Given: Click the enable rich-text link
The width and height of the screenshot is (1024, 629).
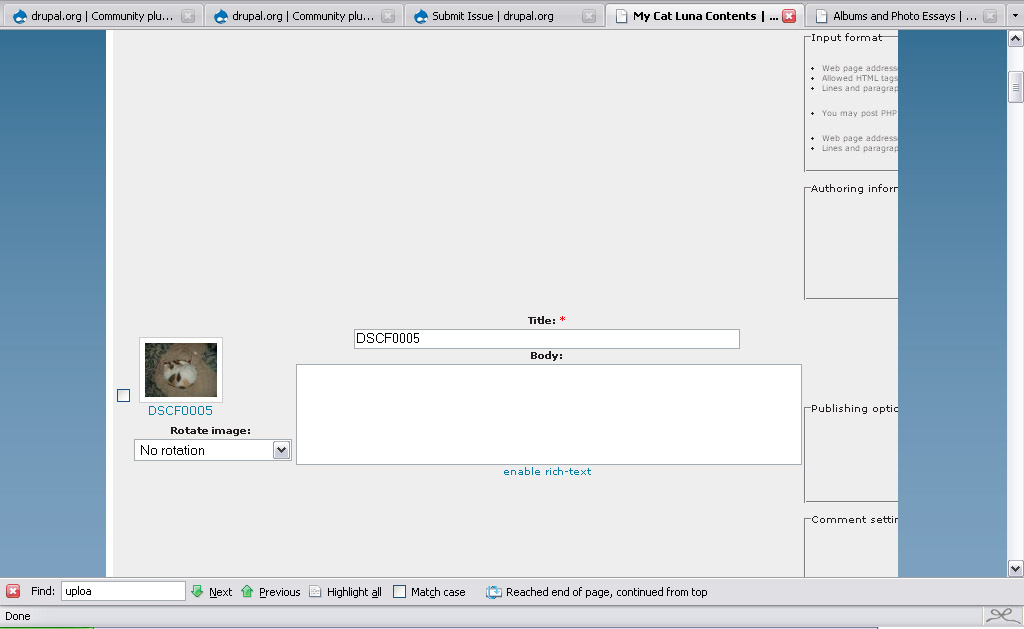Looking at the screenshot, I should (x=547, y=472).
